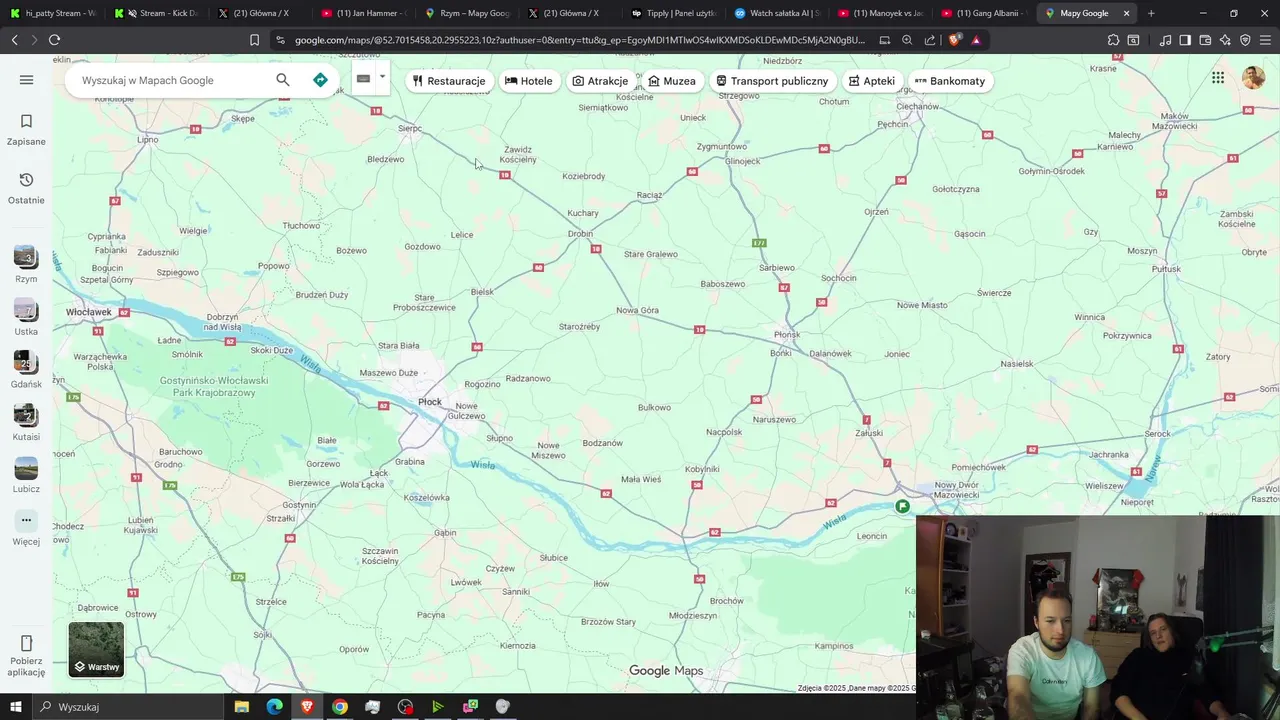Open browser extensions puzzle icon
Screen dimensions: 1280x720
[1113, 40]
